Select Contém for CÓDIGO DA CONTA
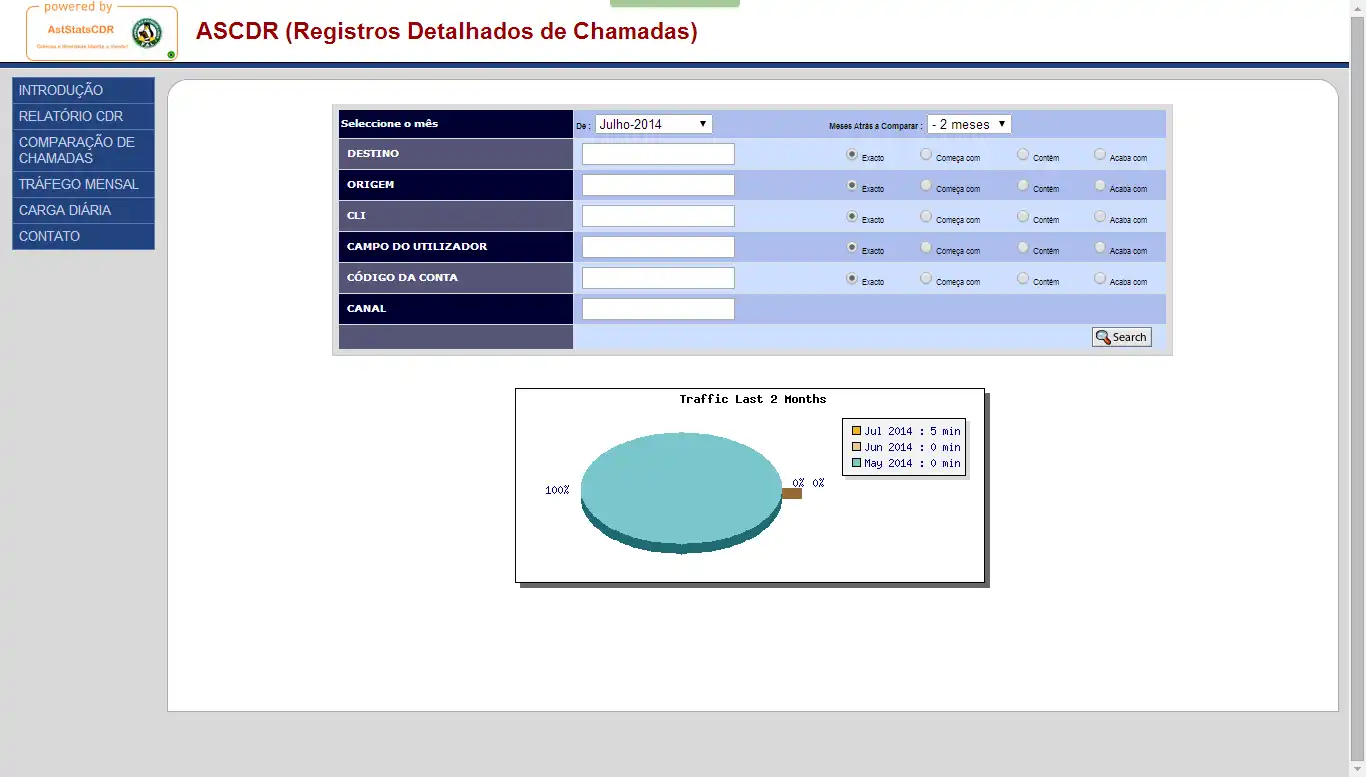This screenshot has width=1366, height=777. pyautogui.click(x=1023, y=279)
